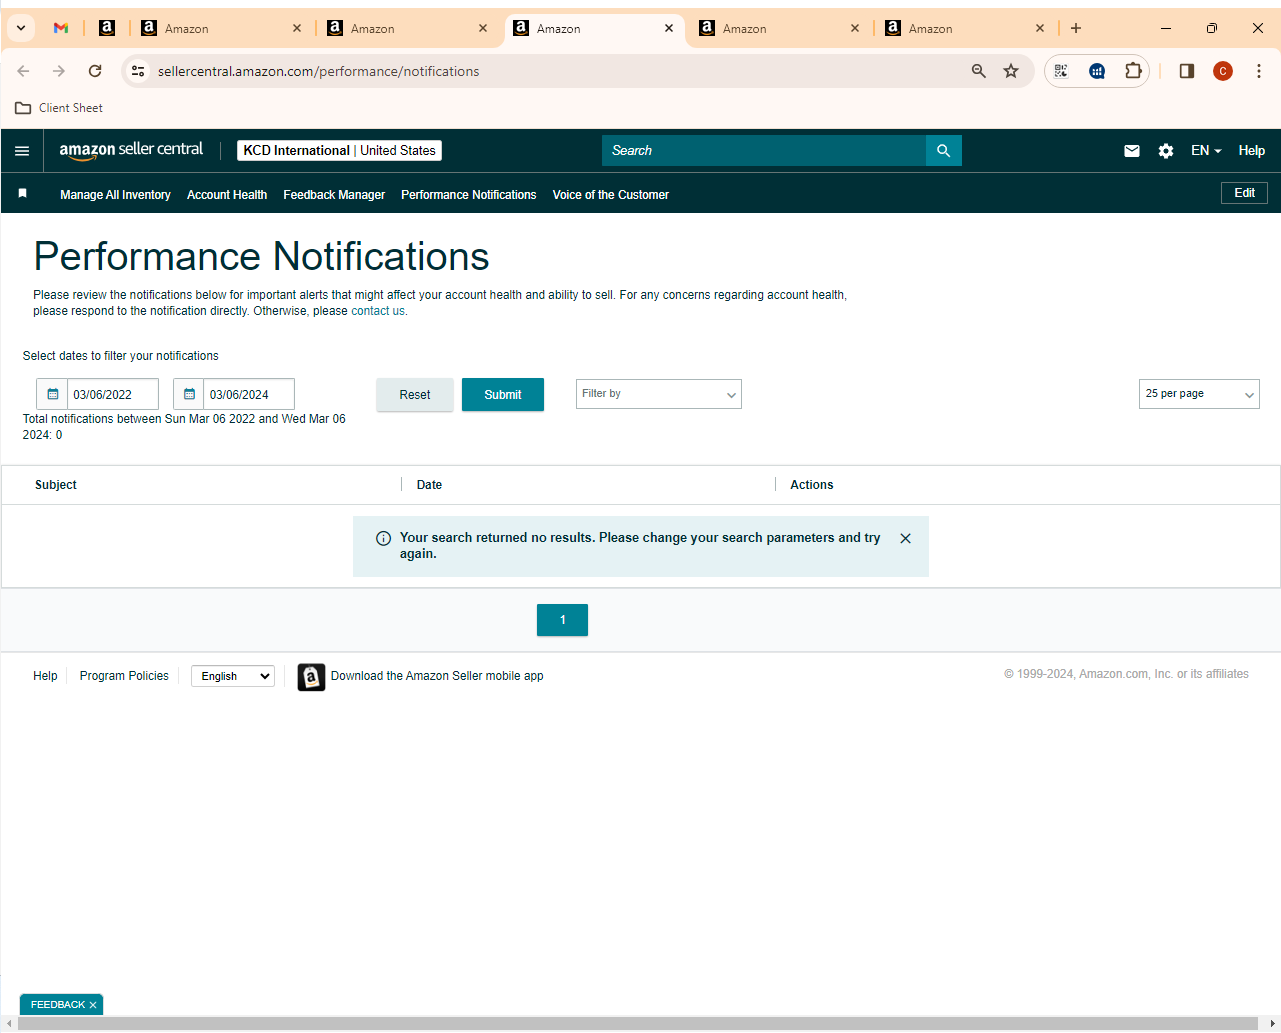This screenshot has height=1033, width=1281.
Task: Open the settings gear icon
Action: tap(1166, 151)
